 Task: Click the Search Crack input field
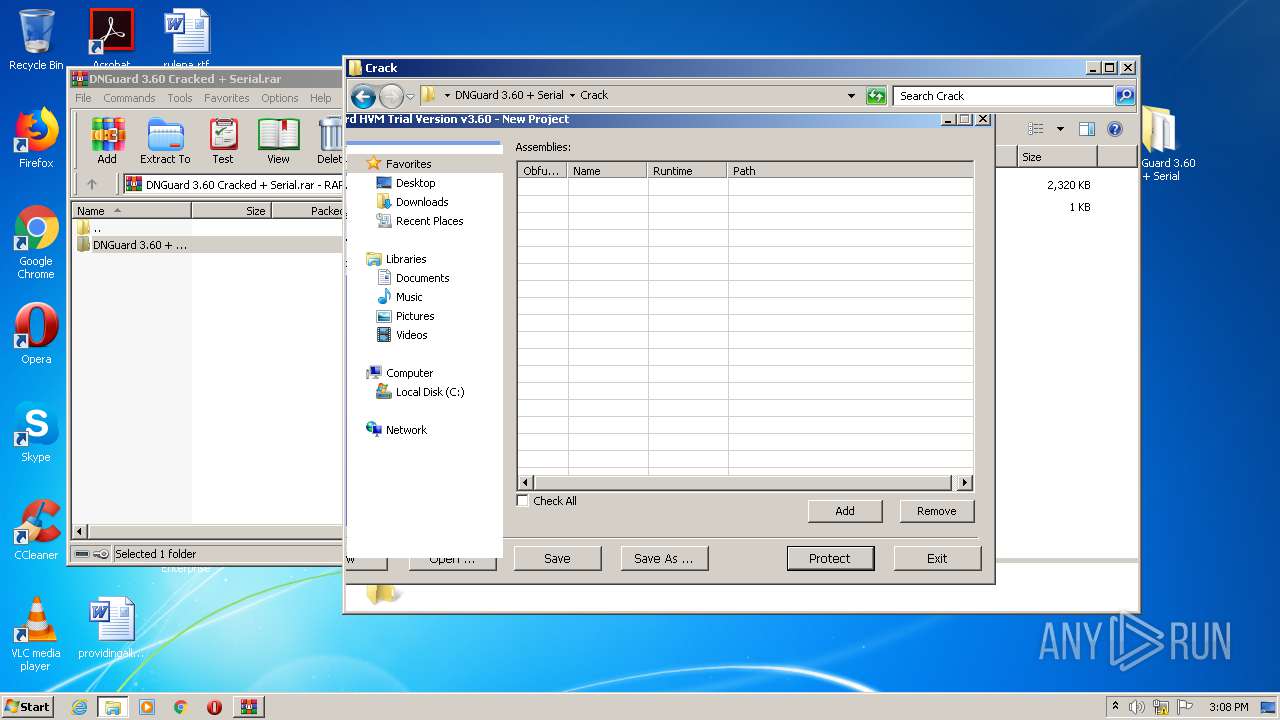[1003, 96]
